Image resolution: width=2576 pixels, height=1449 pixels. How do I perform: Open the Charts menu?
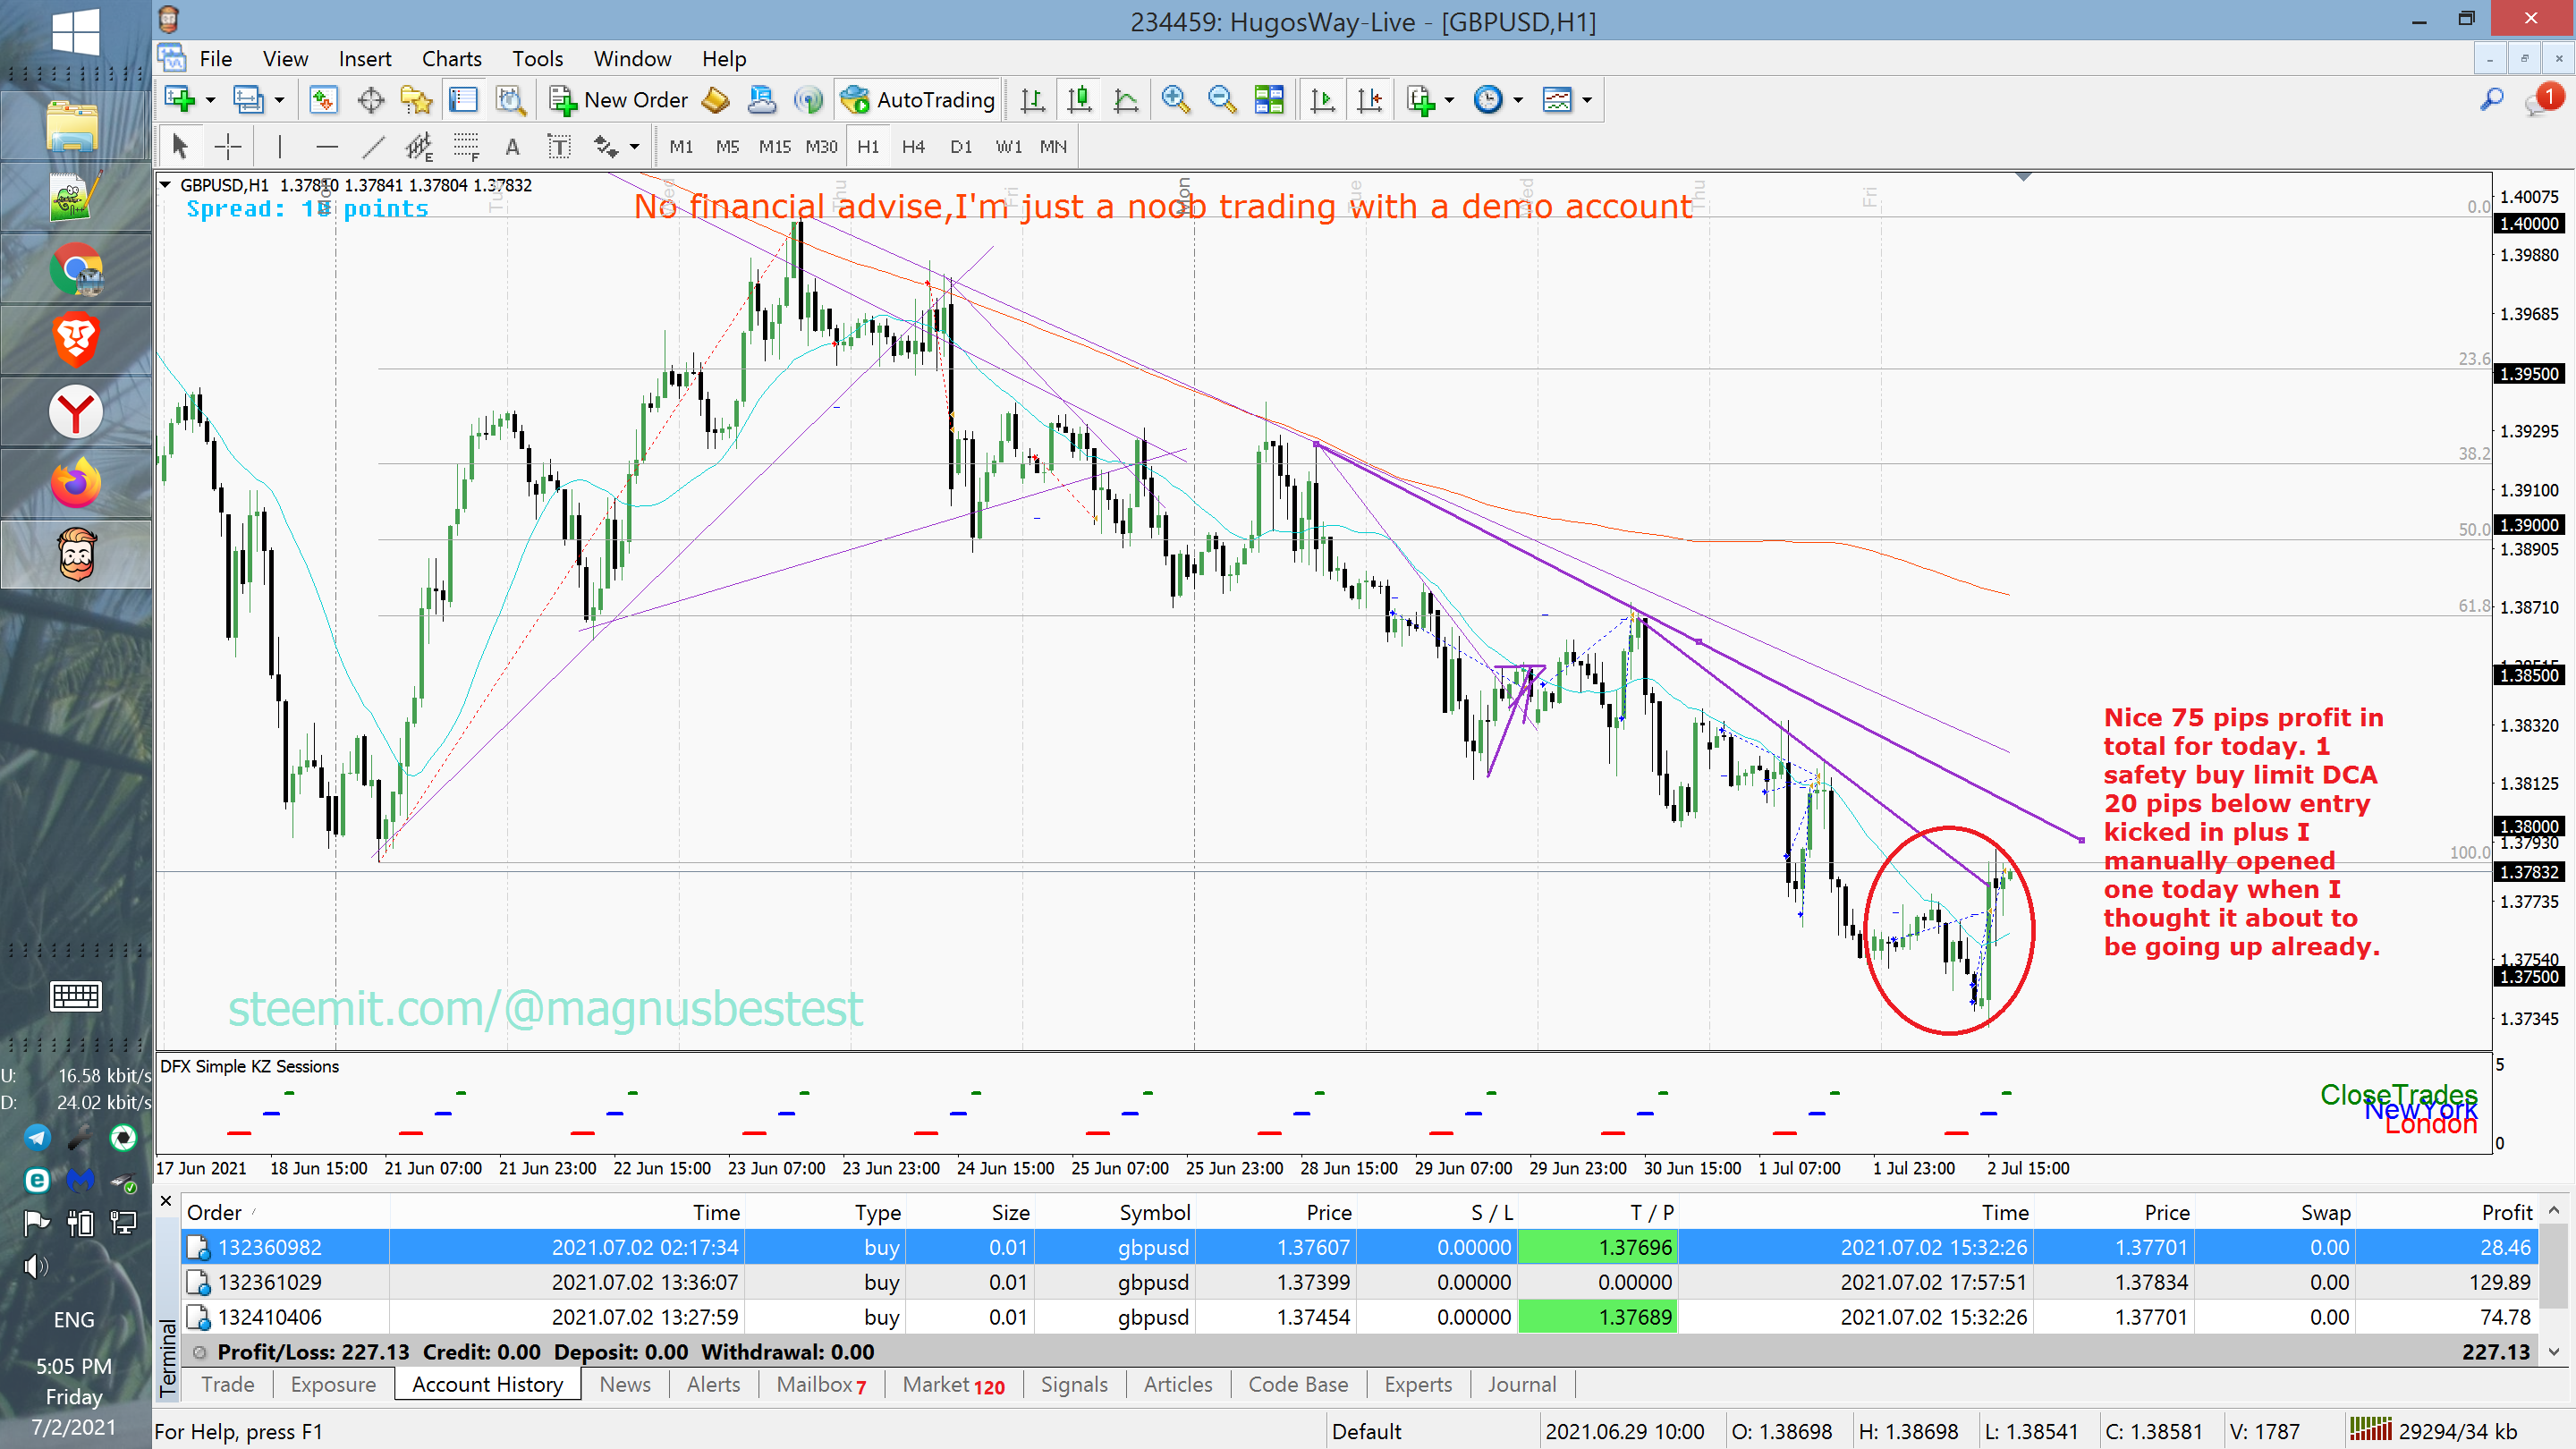tap(451, 59)
